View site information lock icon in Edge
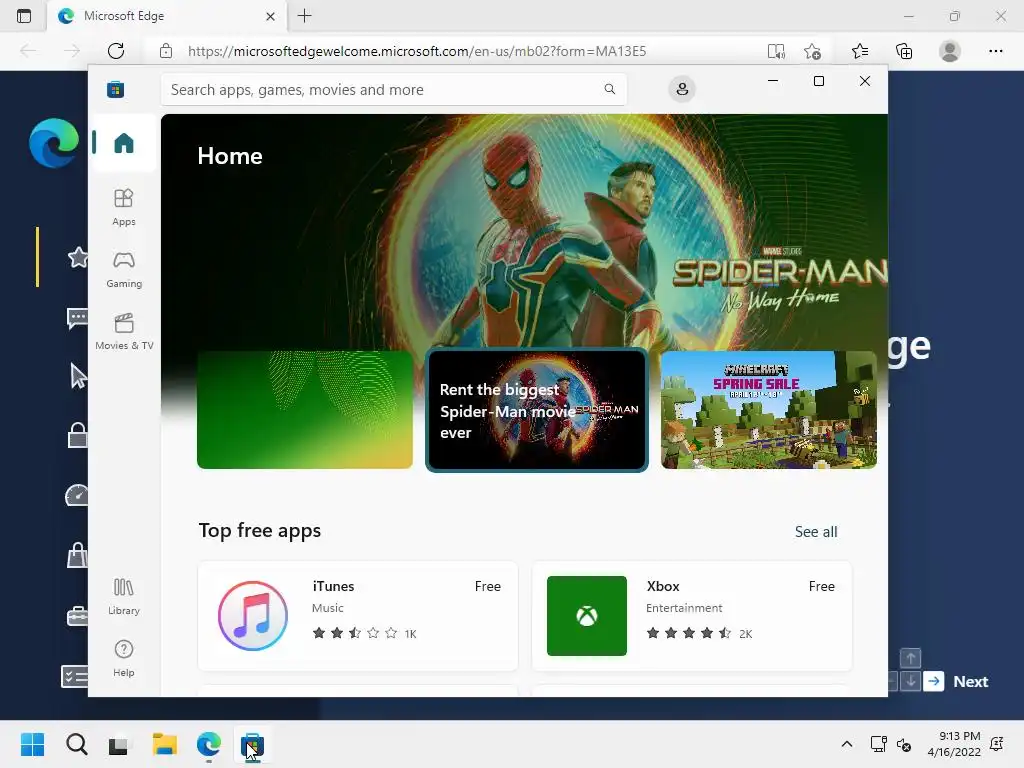This screenshot has width=1024, height=768. 166,51
